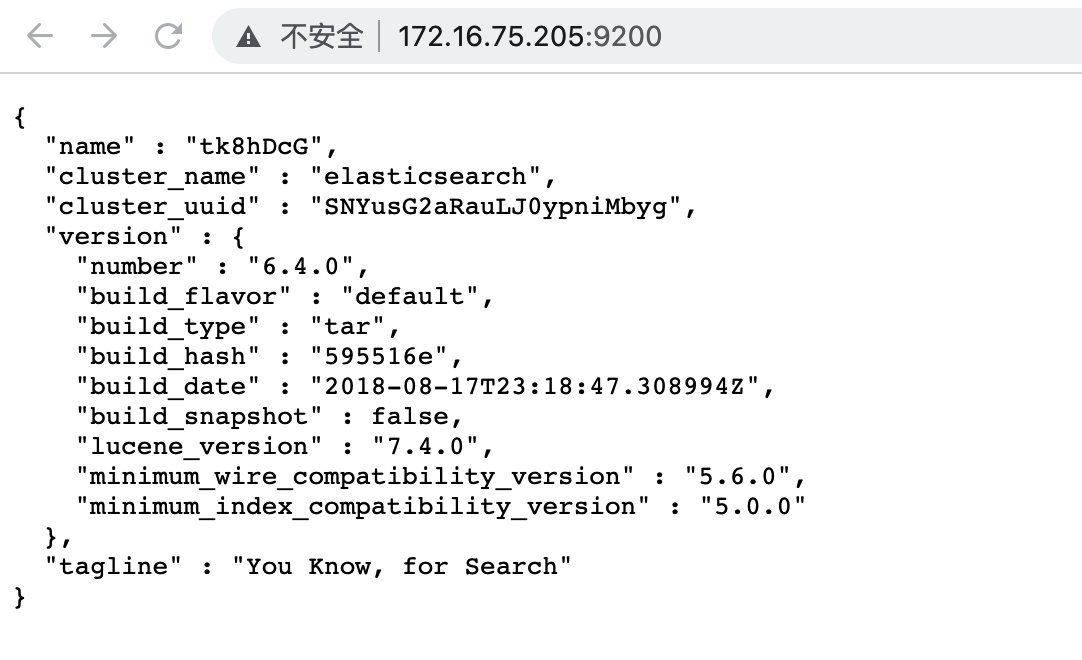1082x660 pixels.
Task: Click the build_snapshot false value
Action: [410, 417]
